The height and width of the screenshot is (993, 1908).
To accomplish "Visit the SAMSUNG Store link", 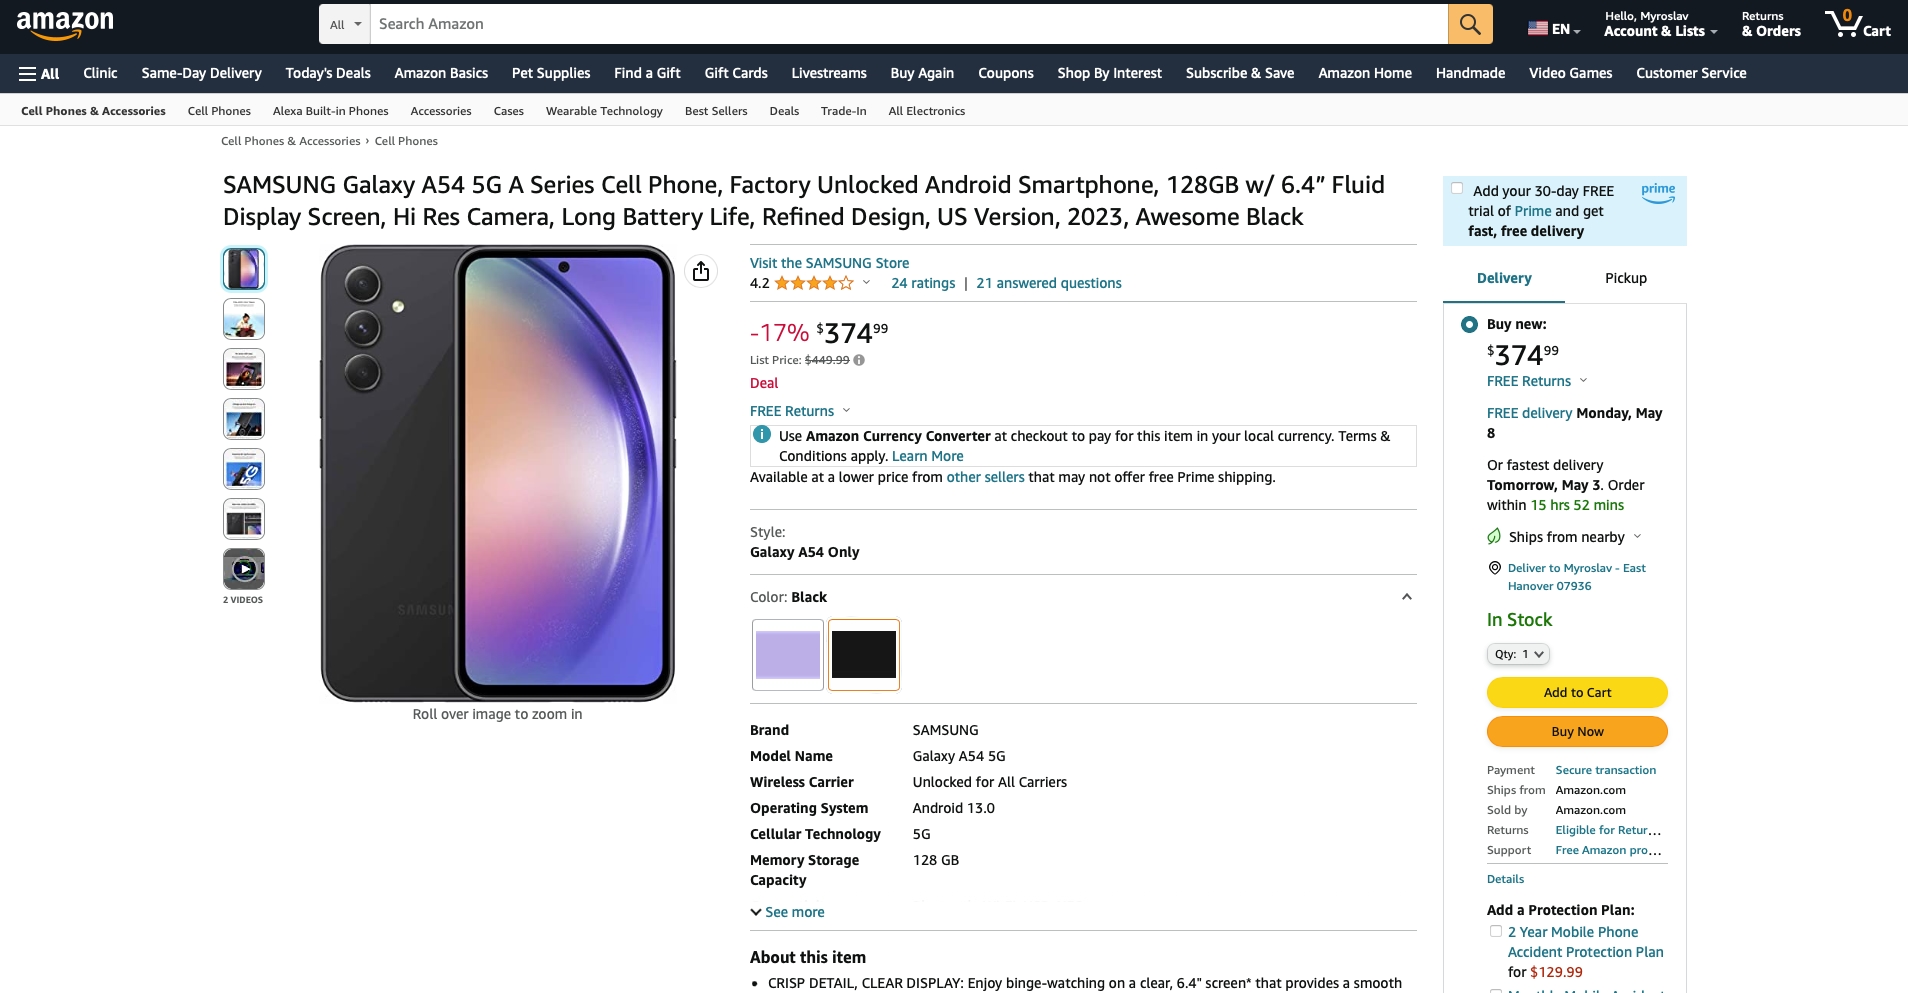I will (829, 263).
